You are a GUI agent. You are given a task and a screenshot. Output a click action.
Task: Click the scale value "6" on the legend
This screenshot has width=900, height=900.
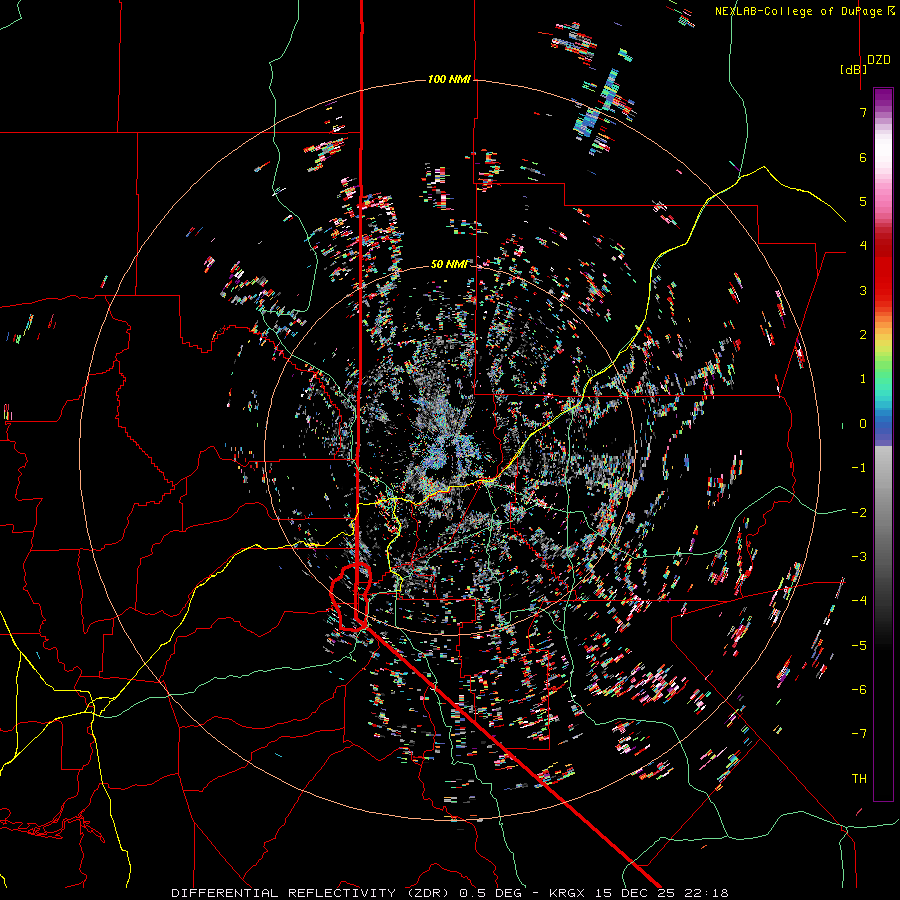coord(863,157)
